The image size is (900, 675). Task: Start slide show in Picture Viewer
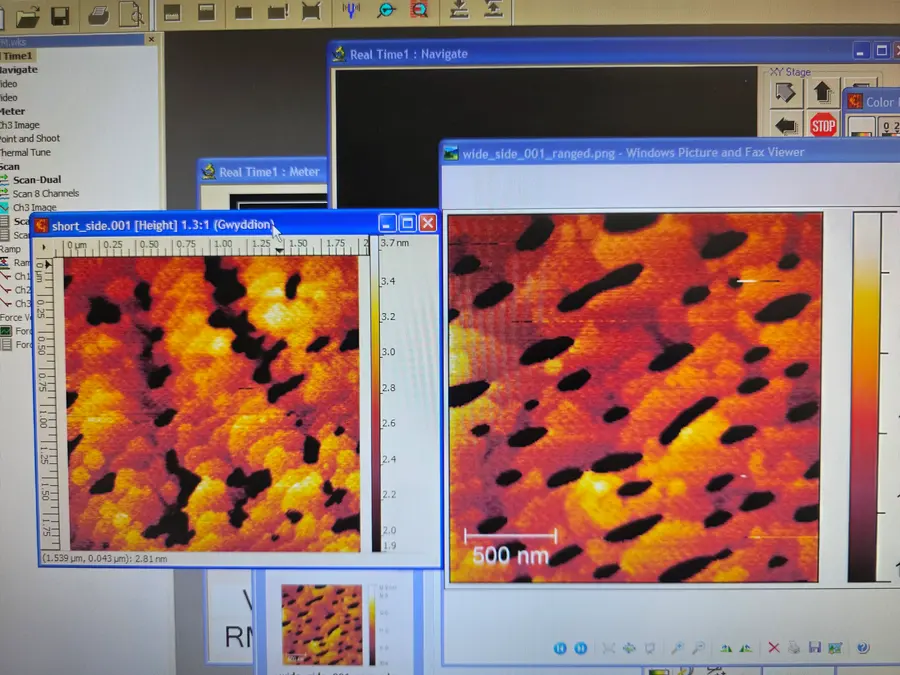pyautogui.click(x=650, y=648)
